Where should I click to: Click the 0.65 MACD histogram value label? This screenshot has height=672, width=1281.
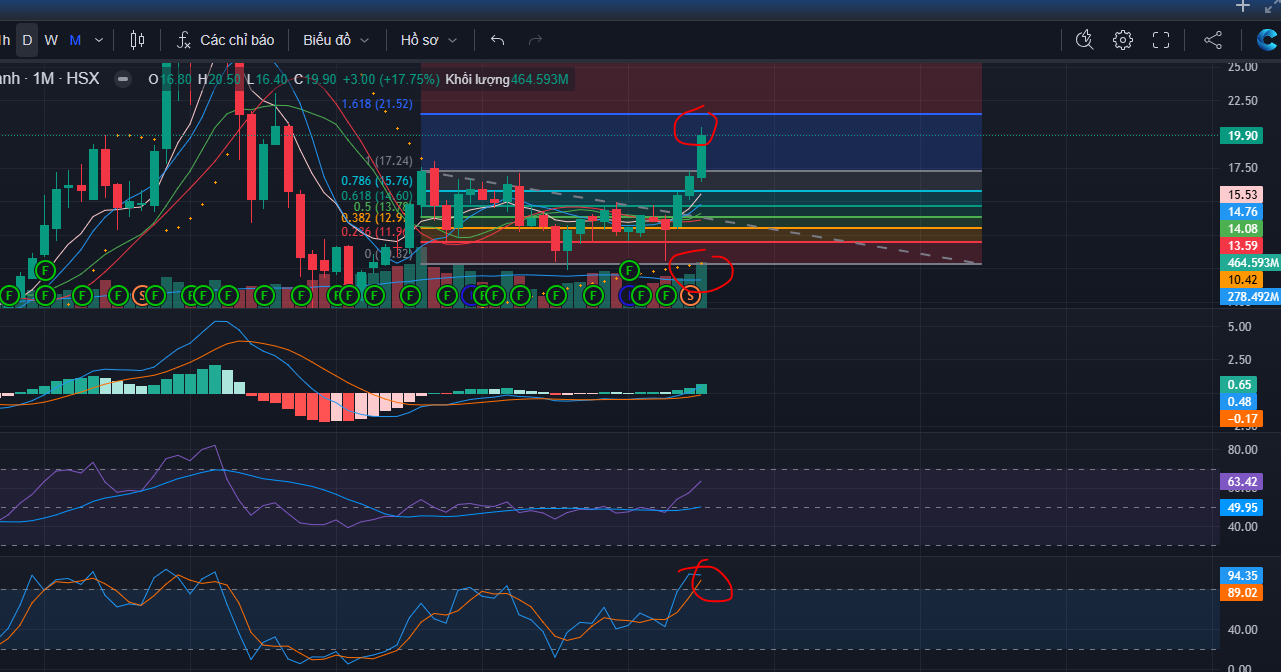coord(1240,384)
